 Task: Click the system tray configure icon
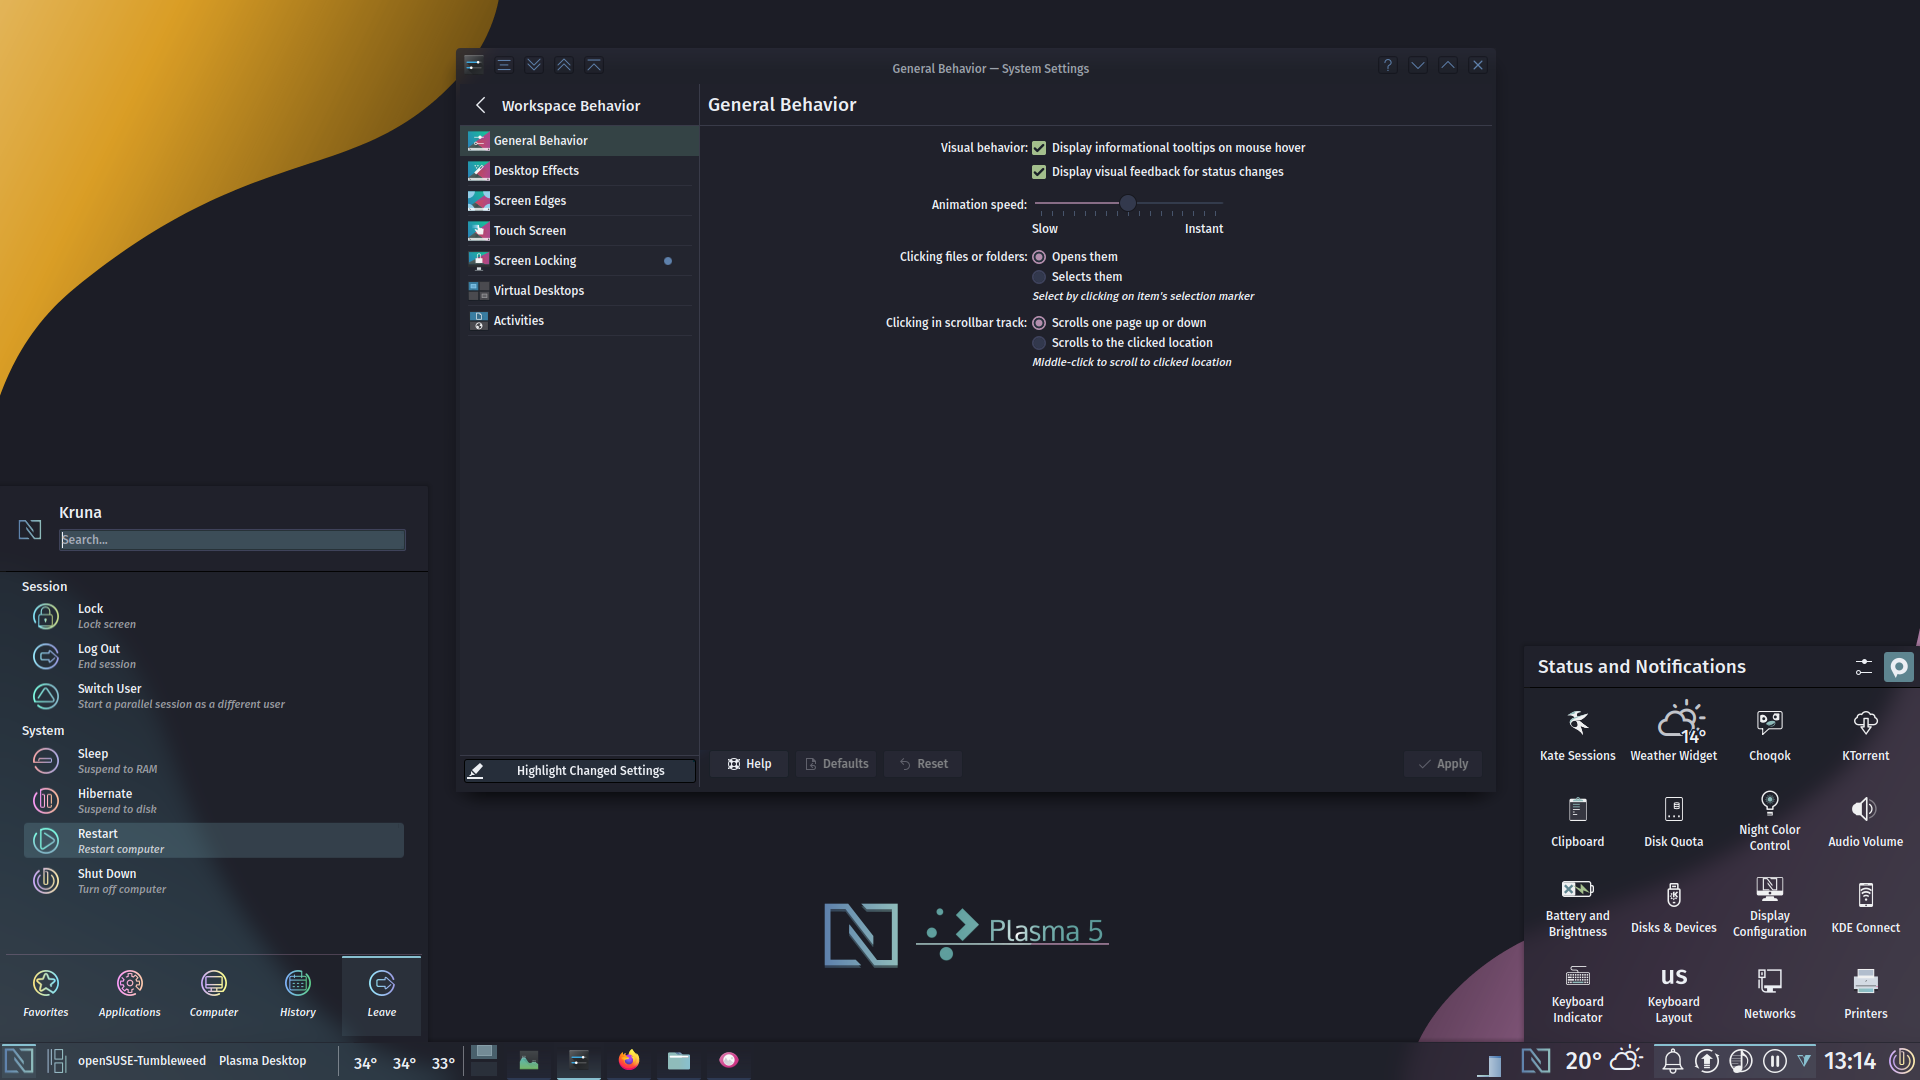pos(1863,667)
